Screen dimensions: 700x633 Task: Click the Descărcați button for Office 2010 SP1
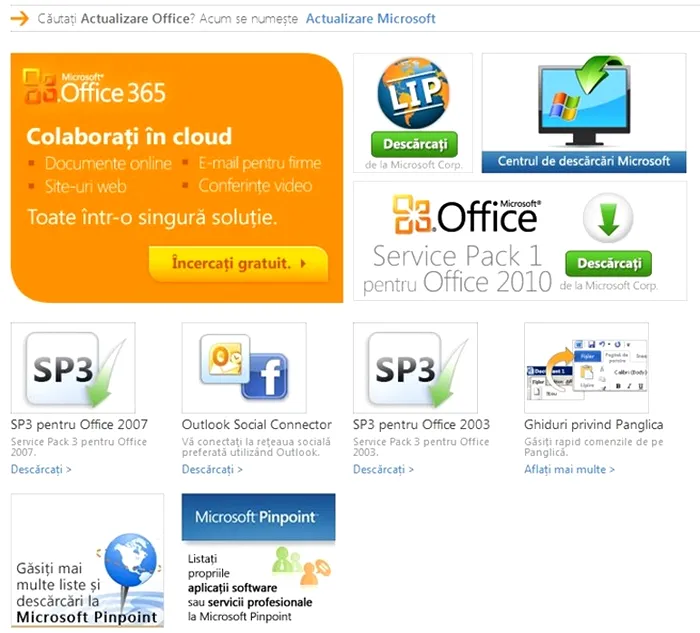click(x=608, y=263)
